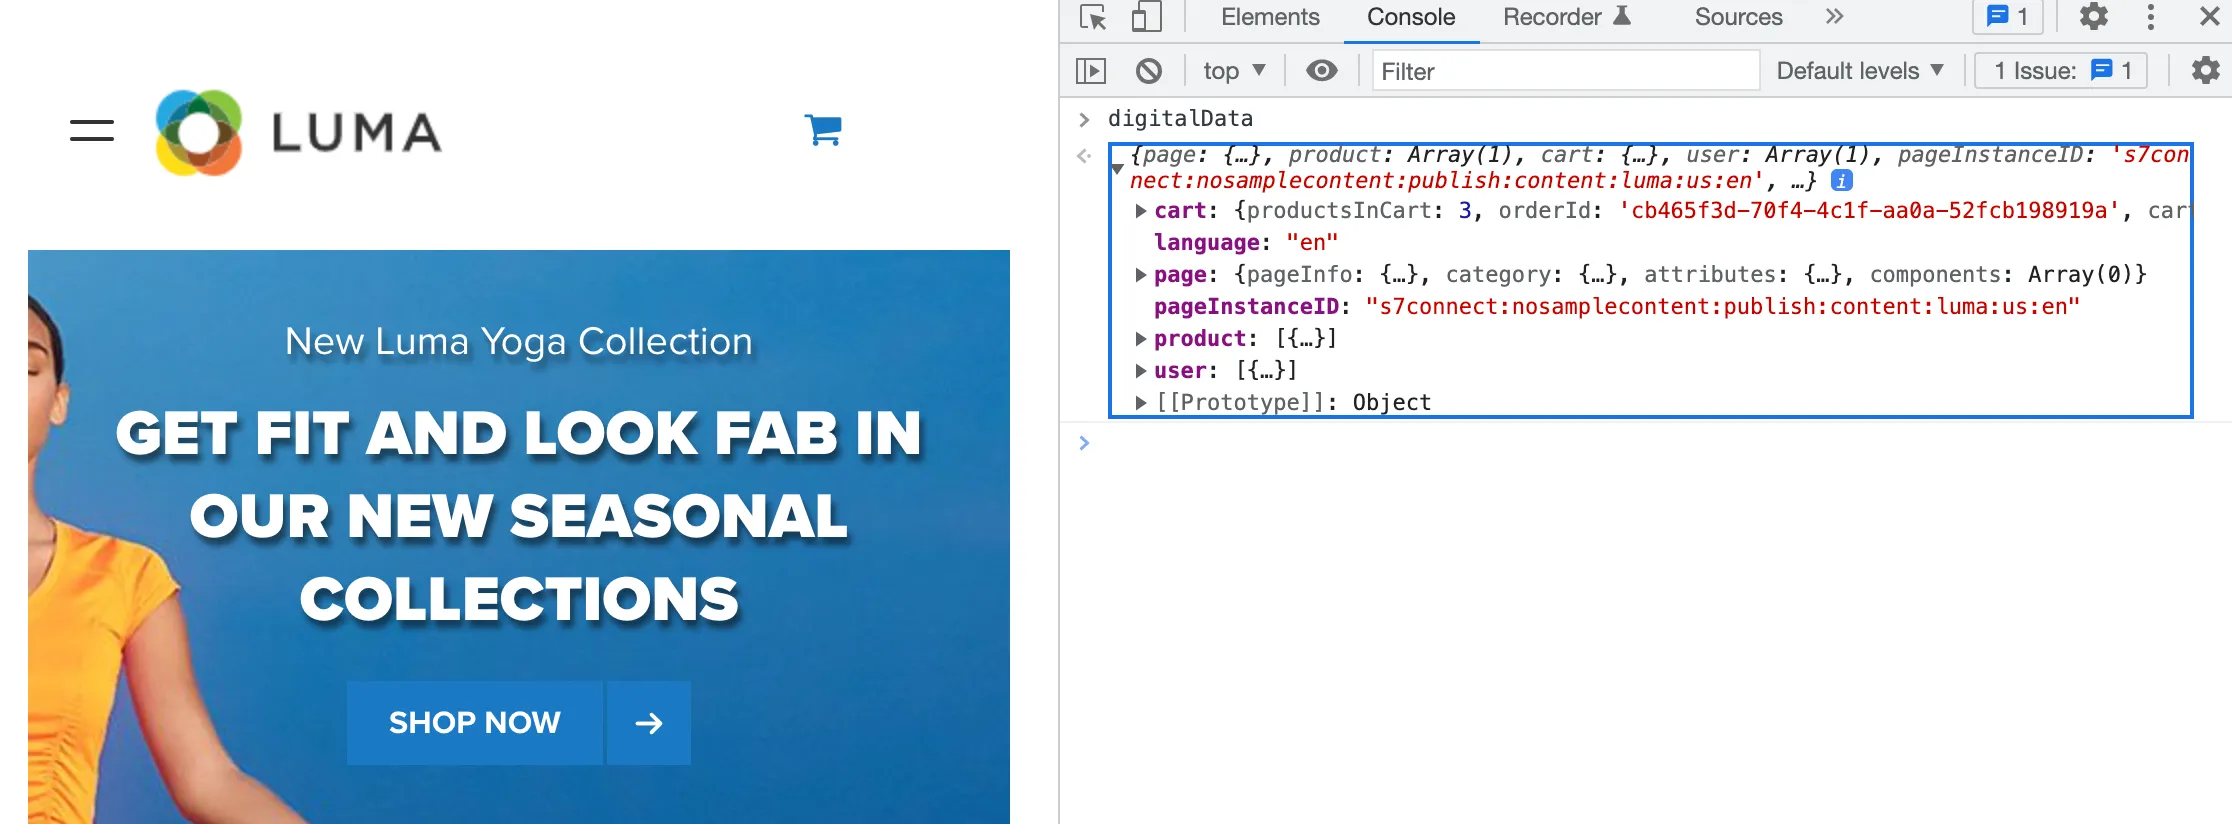Click the SHOP NOW button

point(475,723)
